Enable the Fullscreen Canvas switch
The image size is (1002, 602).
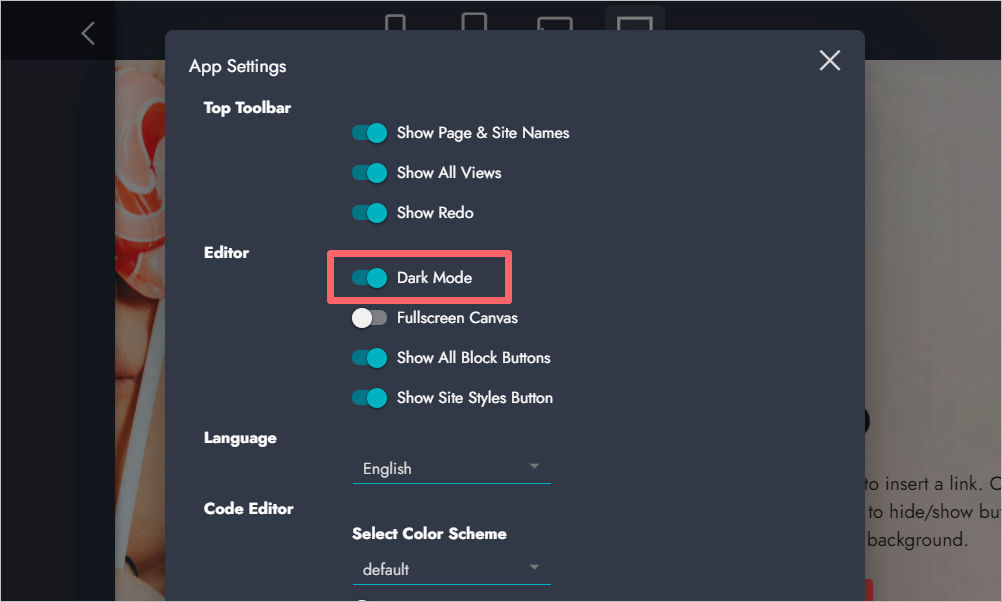click(369, 318)
